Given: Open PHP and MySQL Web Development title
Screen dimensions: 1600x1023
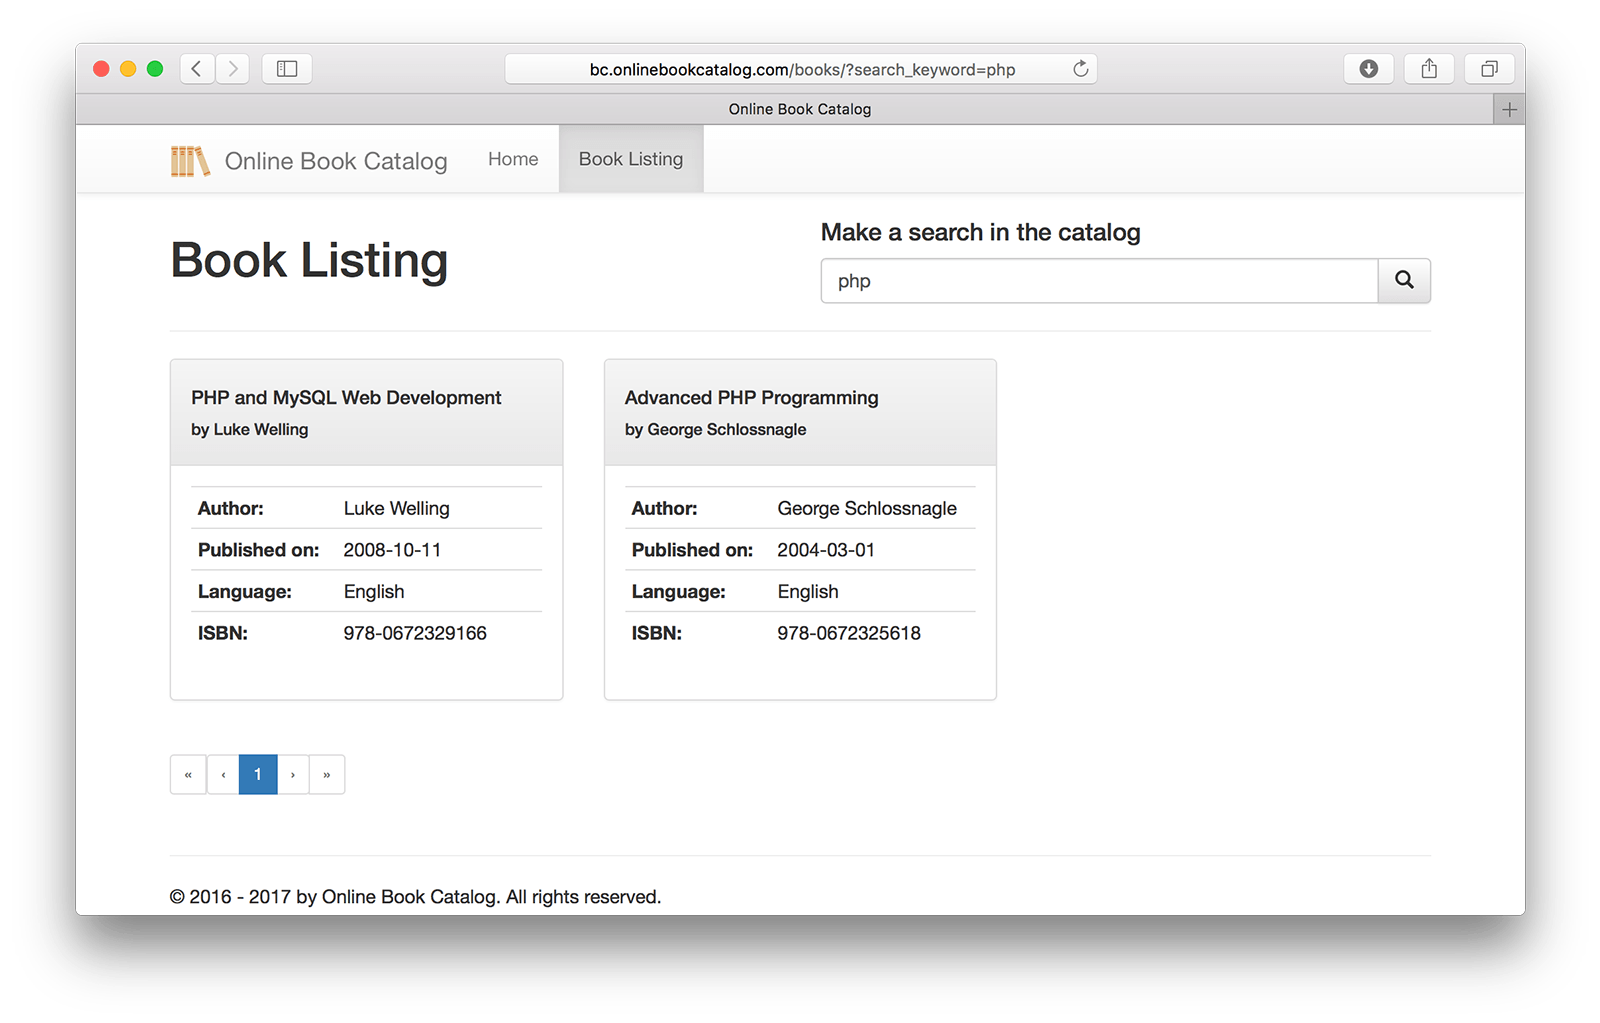Looking at the screenshot, I should point(346,398).
